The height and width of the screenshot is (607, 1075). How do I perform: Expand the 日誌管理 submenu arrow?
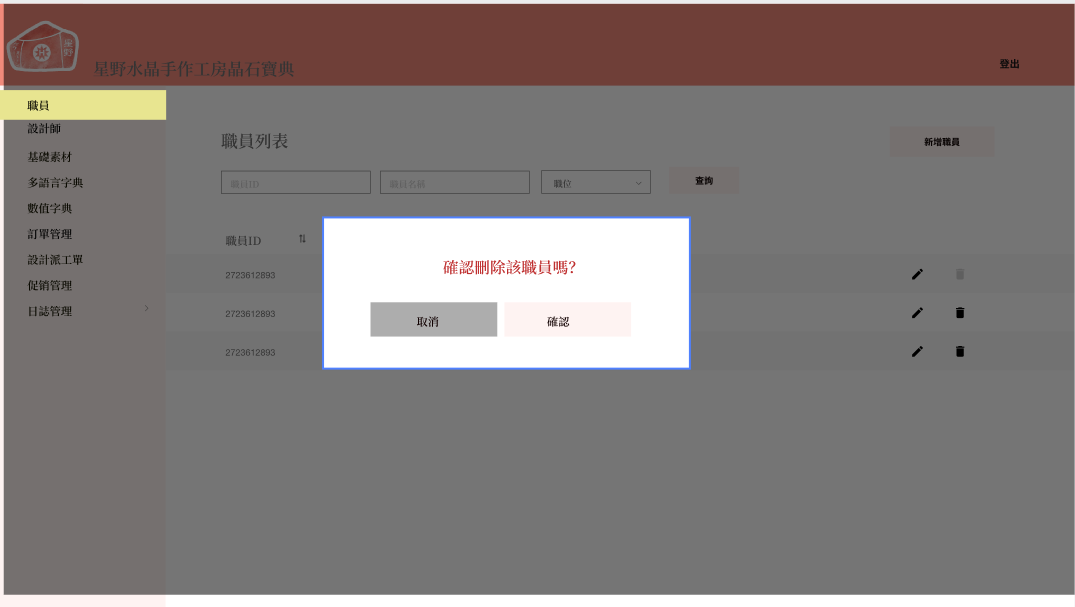[x=146, y=308]
